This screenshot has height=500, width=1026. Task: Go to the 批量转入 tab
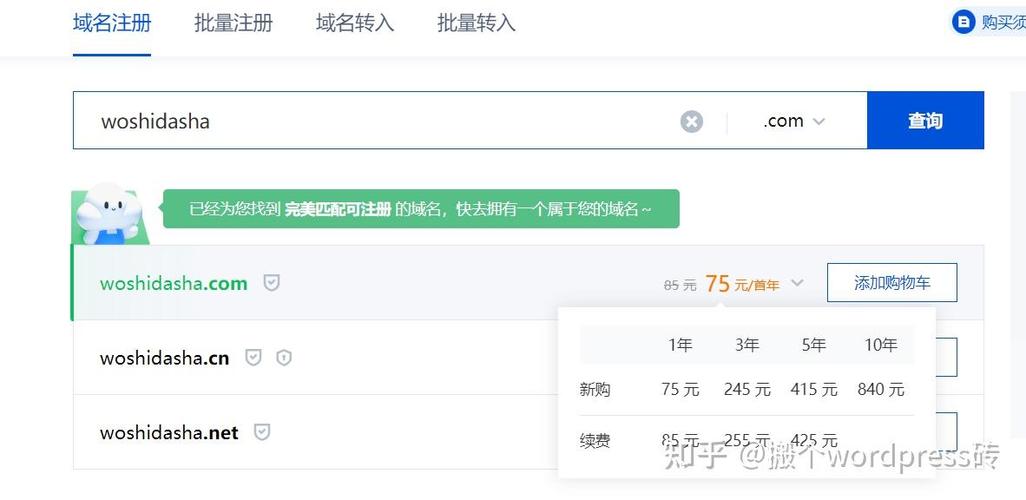click(x=476, y=23)
